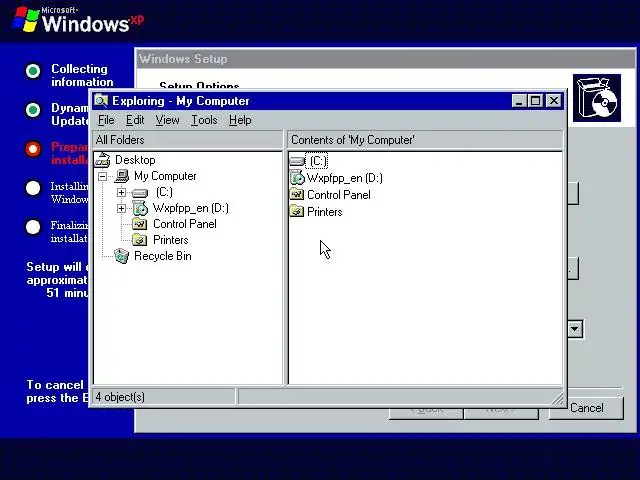Open the Edit menu
The image size is (640, 480).
coord(135,120)
